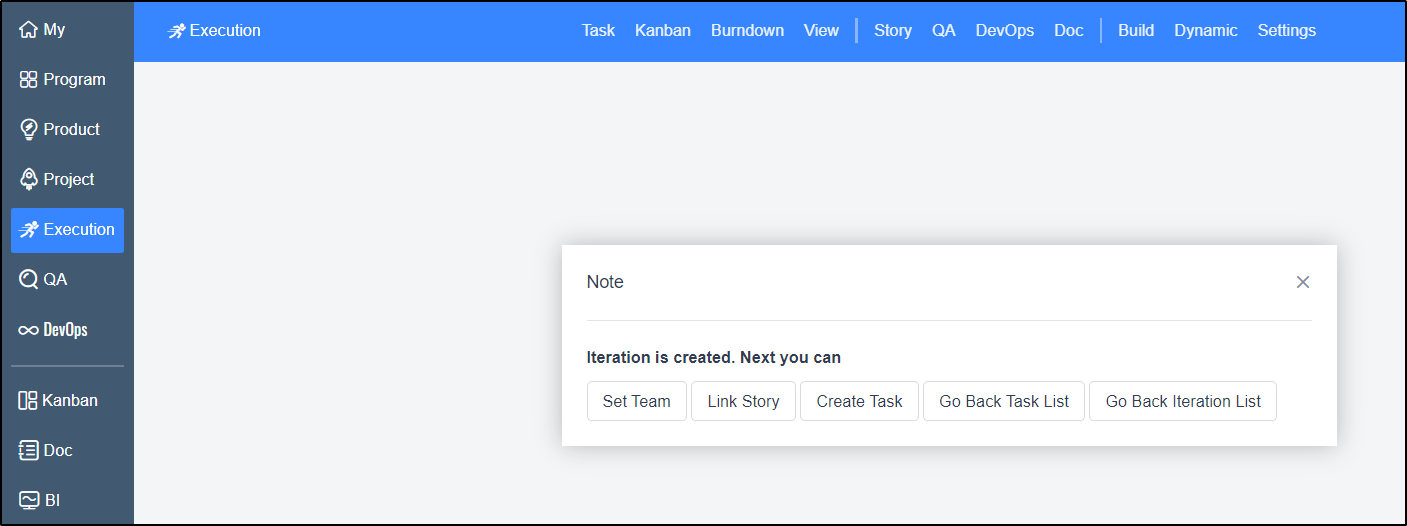1407x526 pixels.
Task: Select Execution label in the sidebar
Action: pos(79,230)
